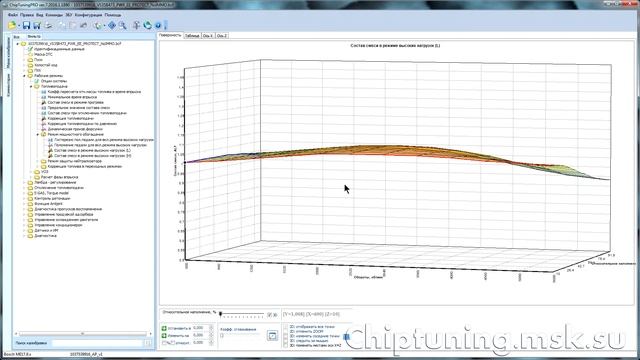Toggle '3D: следить за мышью' checkbox
Image resolution: width=640 pixels, height=360 pixels.
pos(285,340)
